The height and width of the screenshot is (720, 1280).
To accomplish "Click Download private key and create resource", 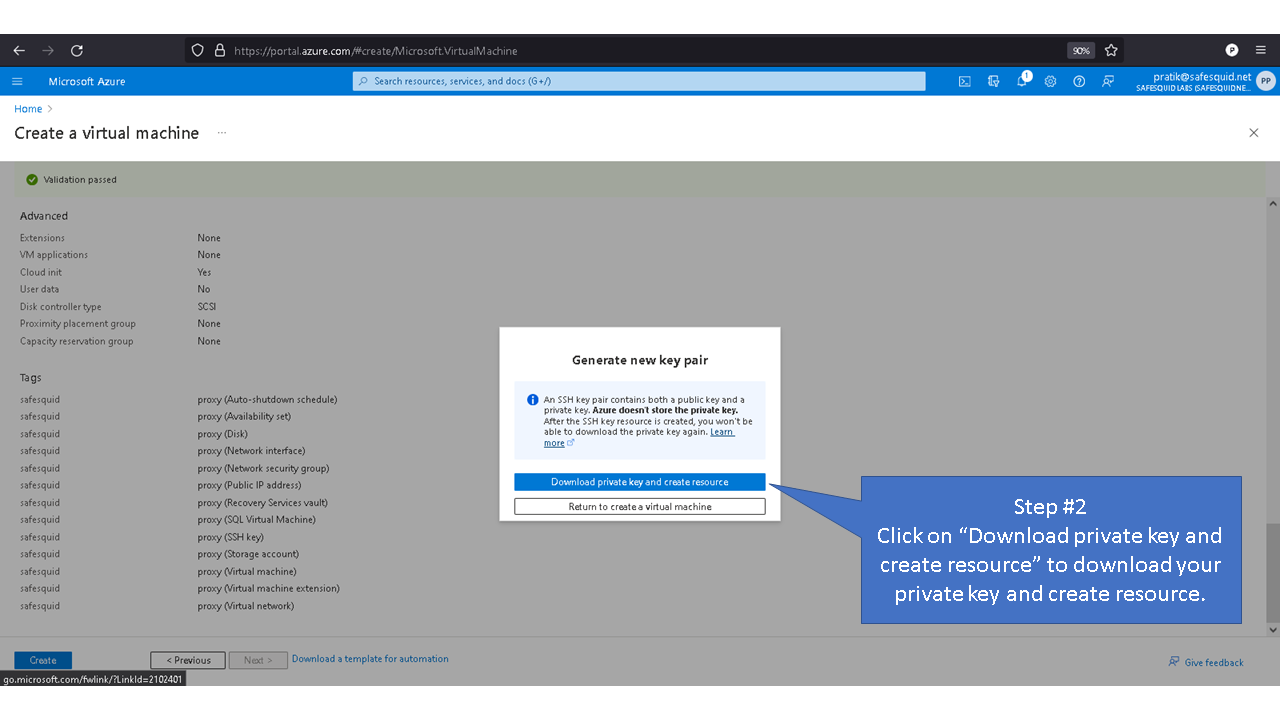I will point(639,482).
